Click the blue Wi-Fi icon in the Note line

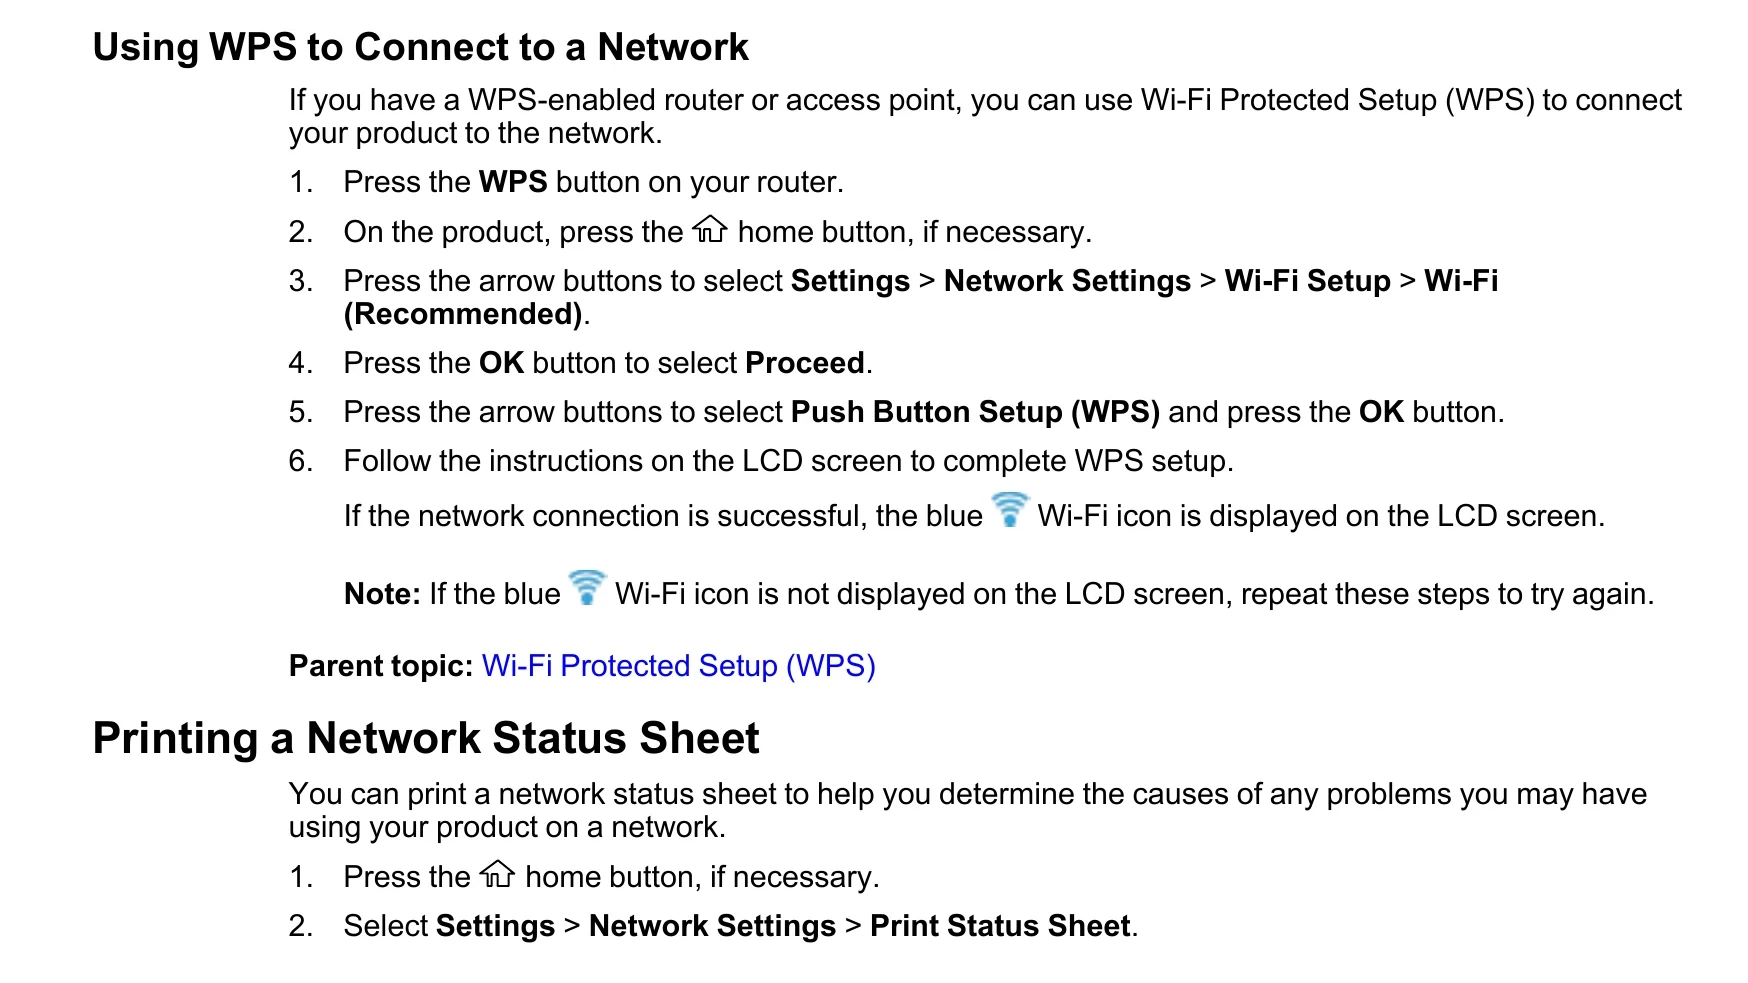(587, 588)
